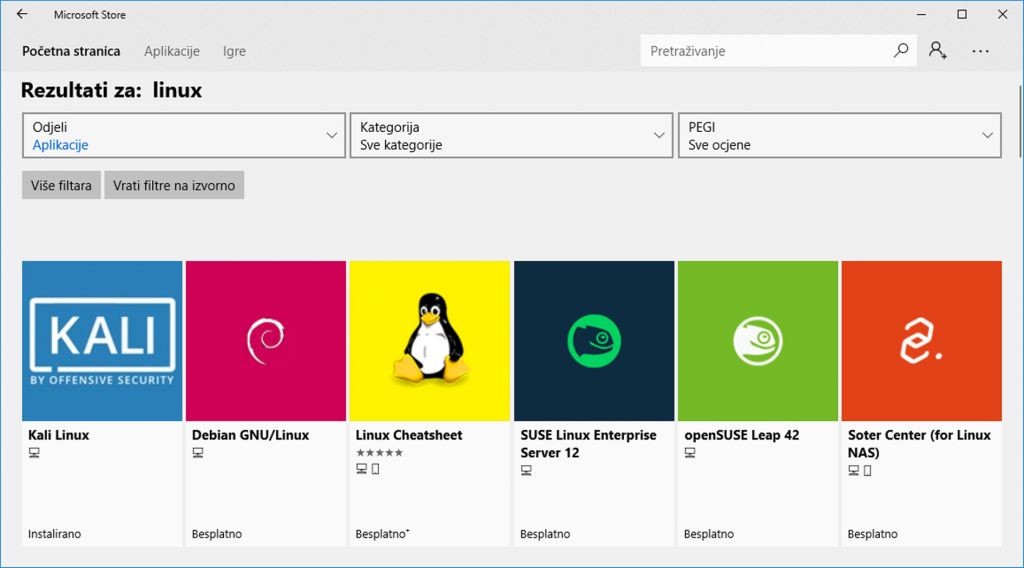This screenshot has width=1024, height=568.
Task: Click the mobile device icon under Linux Cheatsheet
Action: [x=376, y=469]
